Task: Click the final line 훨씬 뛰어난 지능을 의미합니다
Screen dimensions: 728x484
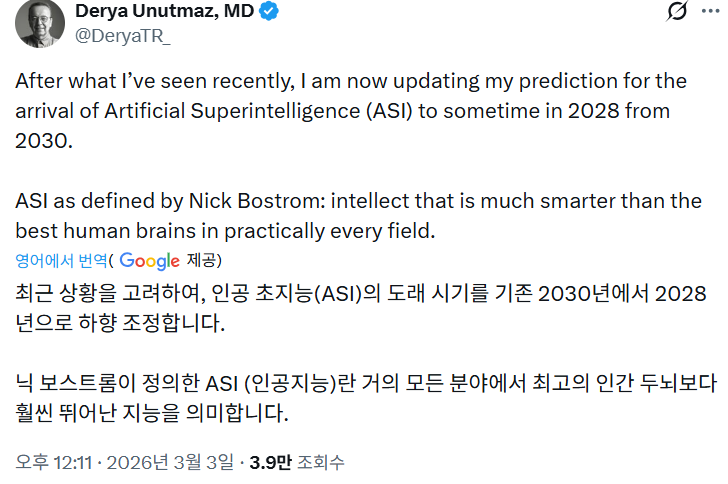Action: [x=152, y=412]
